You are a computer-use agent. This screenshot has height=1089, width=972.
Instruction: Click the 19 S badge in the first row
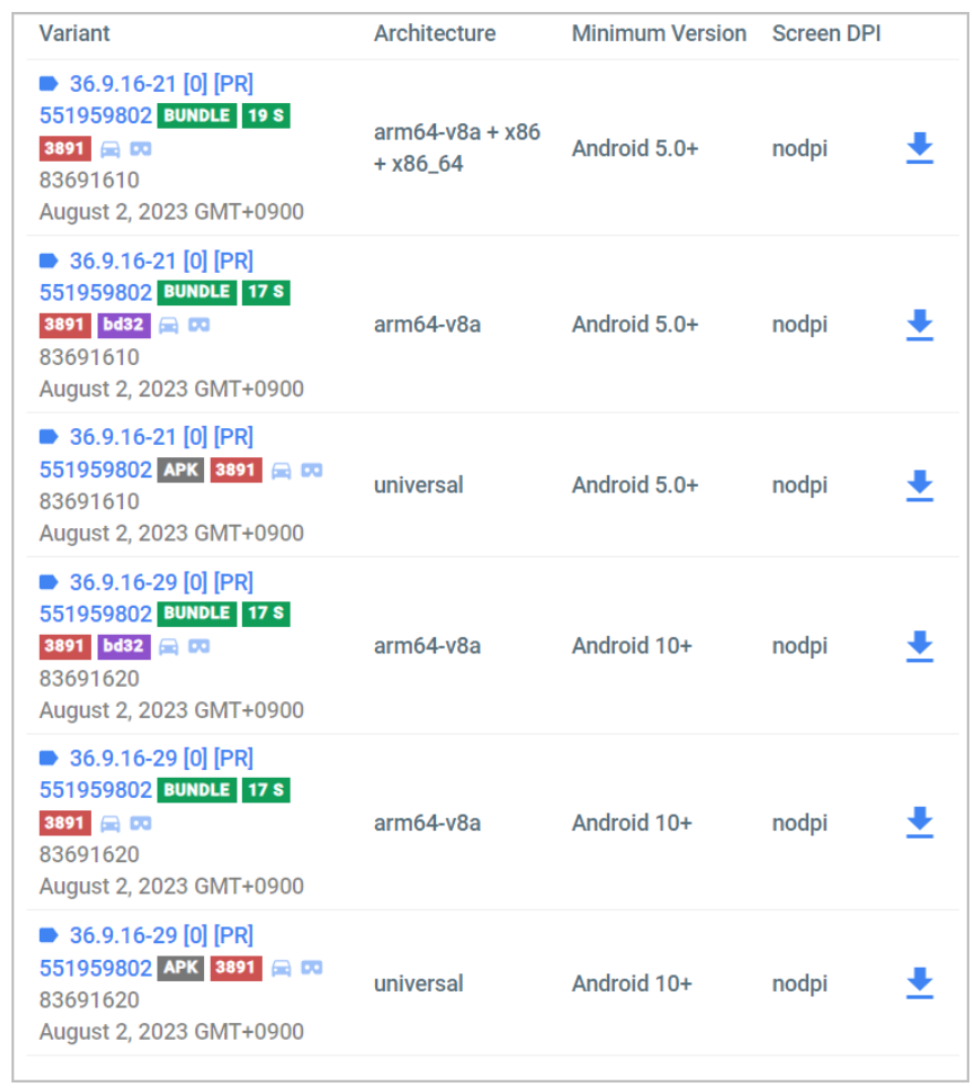pyautogui.click(x=266, y=115)
